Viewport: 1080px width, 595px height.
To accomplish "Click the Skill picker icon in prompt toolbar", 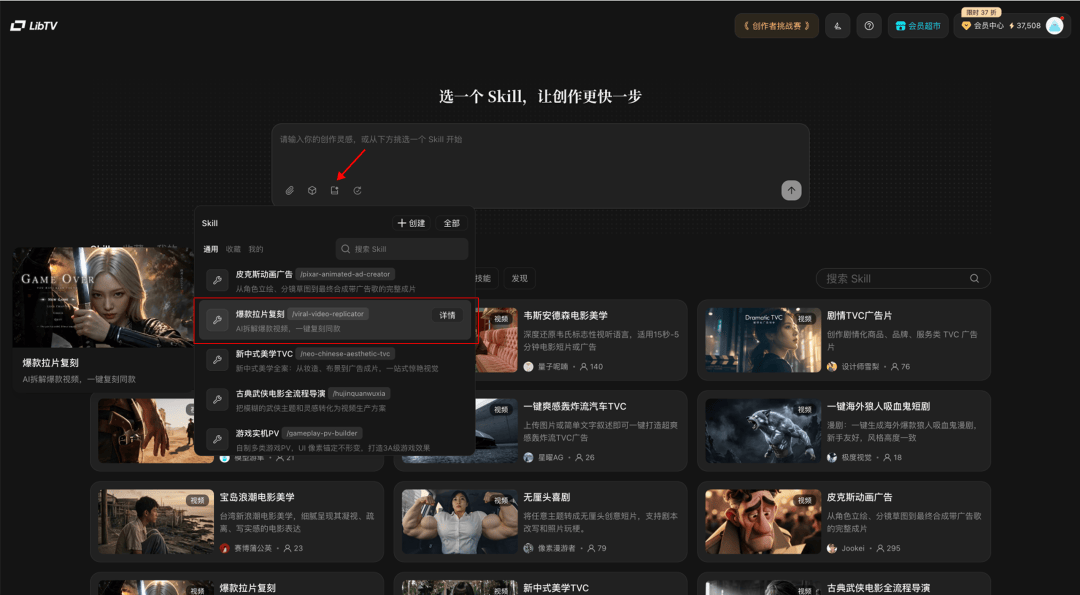I will (x=335, y=191).
